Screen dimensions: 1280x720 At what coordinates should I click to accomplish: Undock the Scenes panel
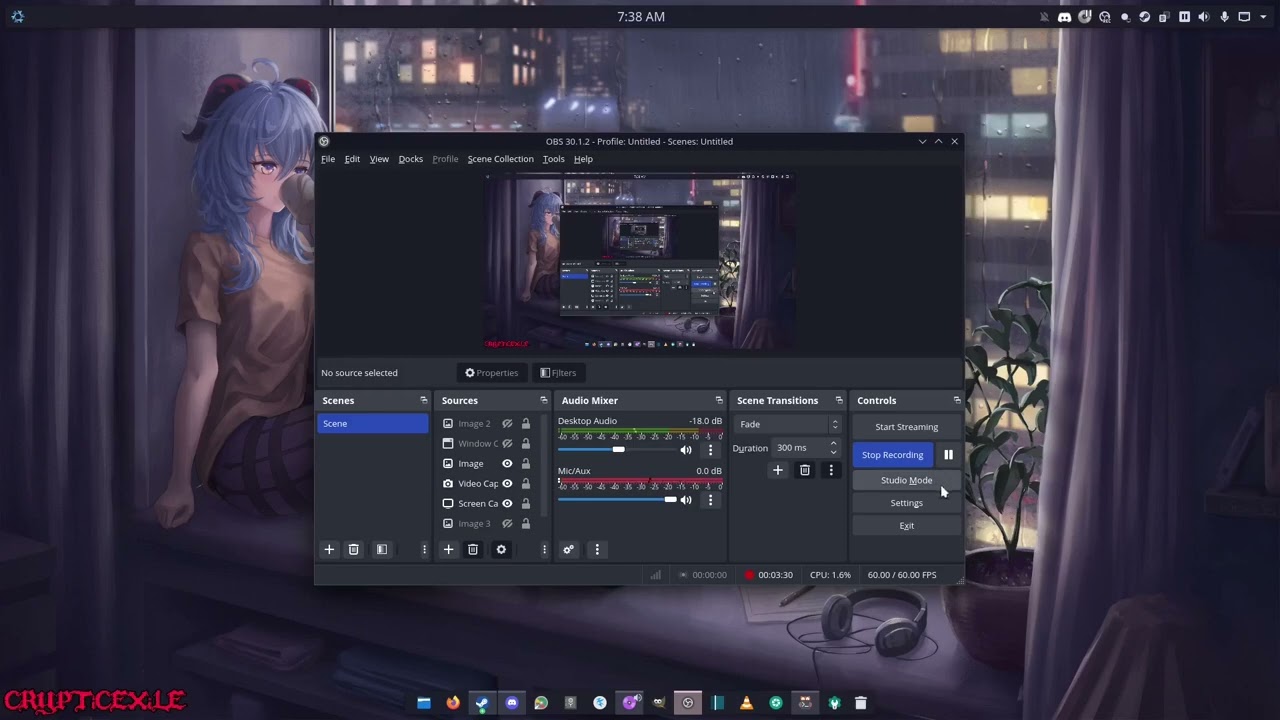click(x=423, y=401)
